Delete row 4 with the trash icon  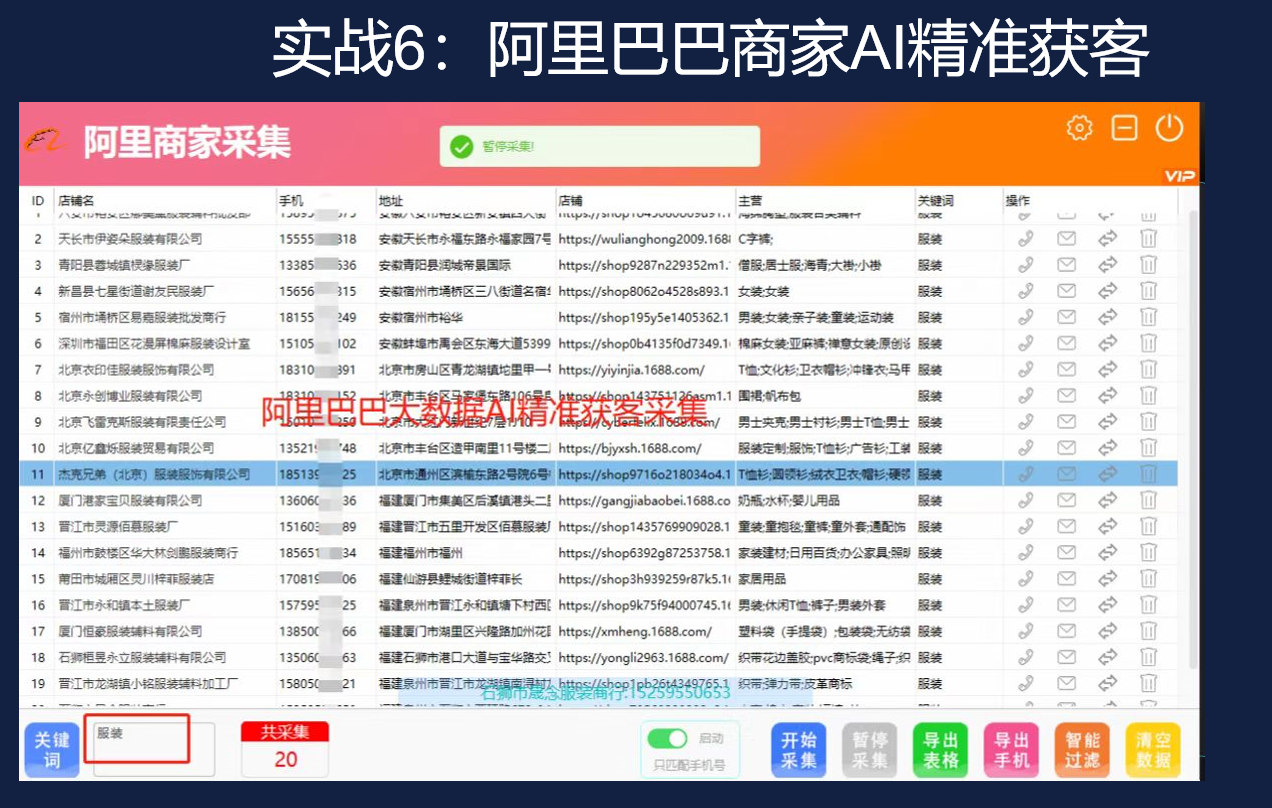pos(1149,291)
